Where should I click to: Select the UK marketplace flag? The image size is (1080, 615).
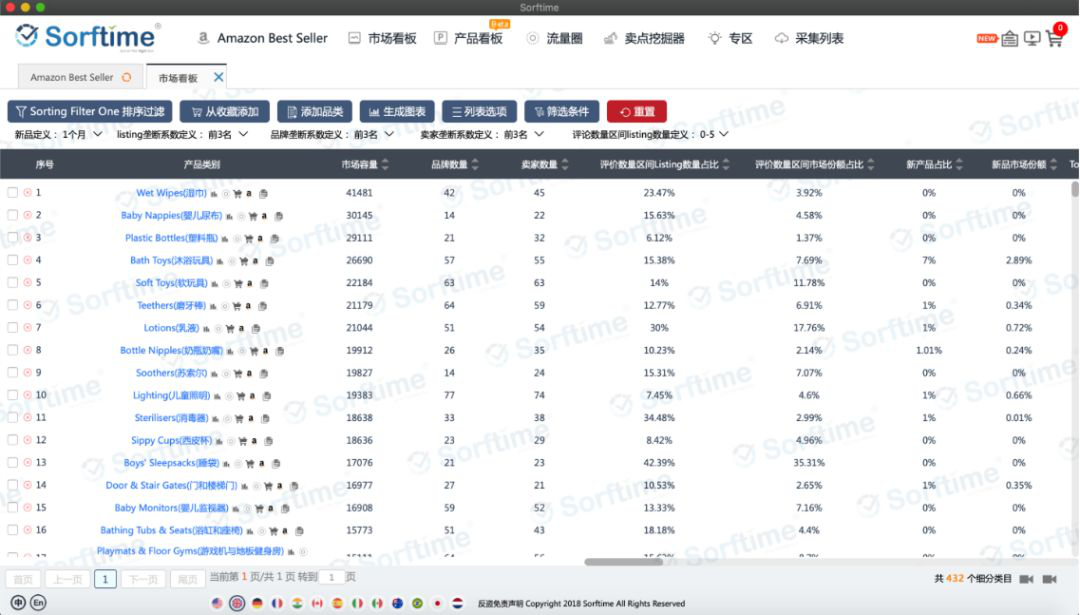click(x=237, y=603)
